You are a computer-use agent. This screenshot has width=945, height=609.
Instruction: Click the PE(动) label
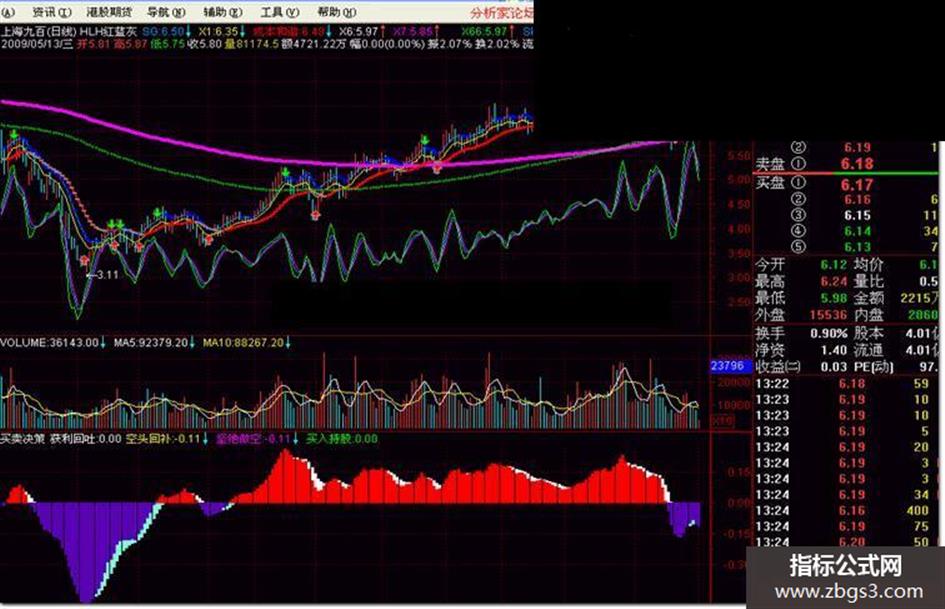click(x=874, y=367)
